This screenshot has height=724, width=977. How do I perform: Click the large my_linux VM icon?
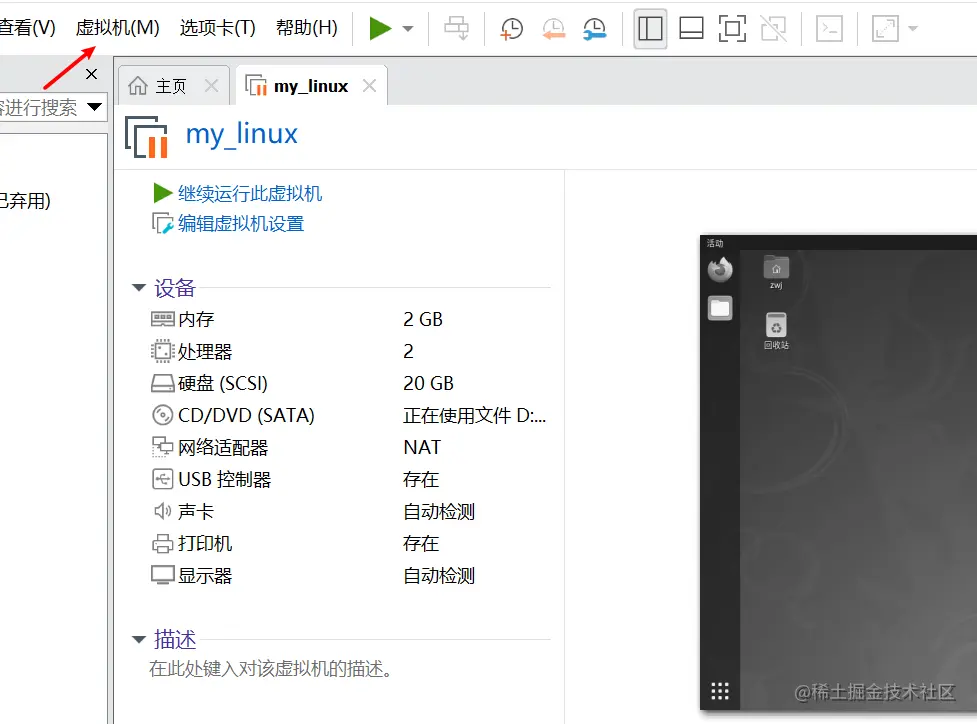[x=147, y=136]
